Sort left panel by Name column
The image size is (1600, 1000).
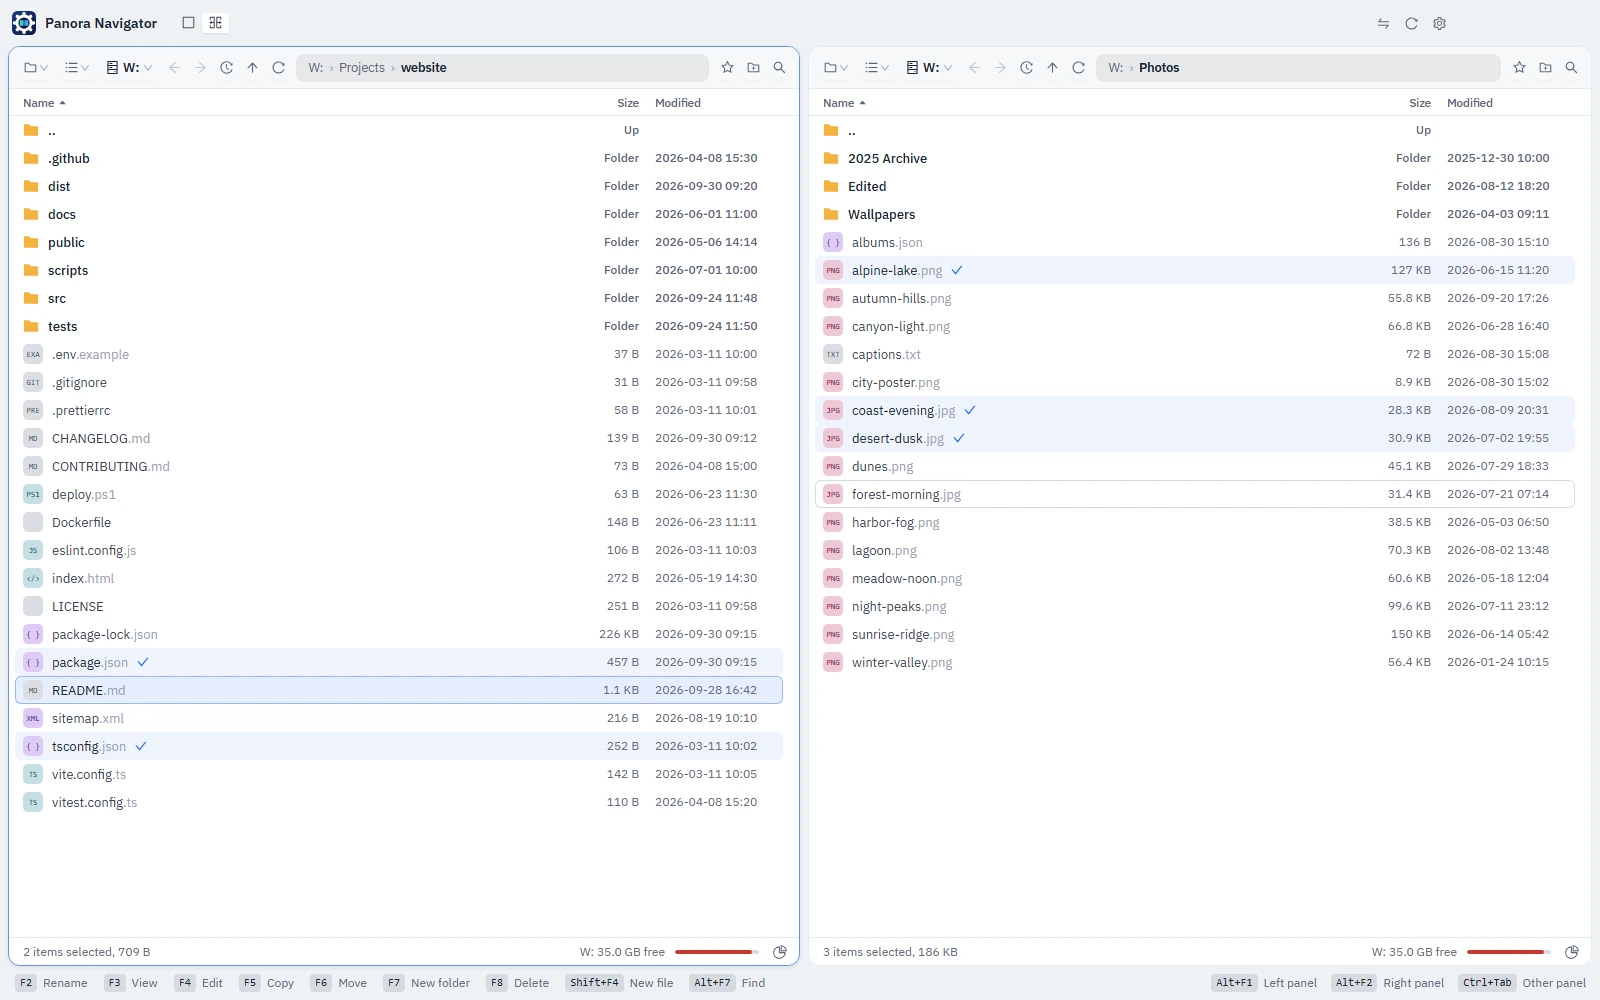point(44,103)
